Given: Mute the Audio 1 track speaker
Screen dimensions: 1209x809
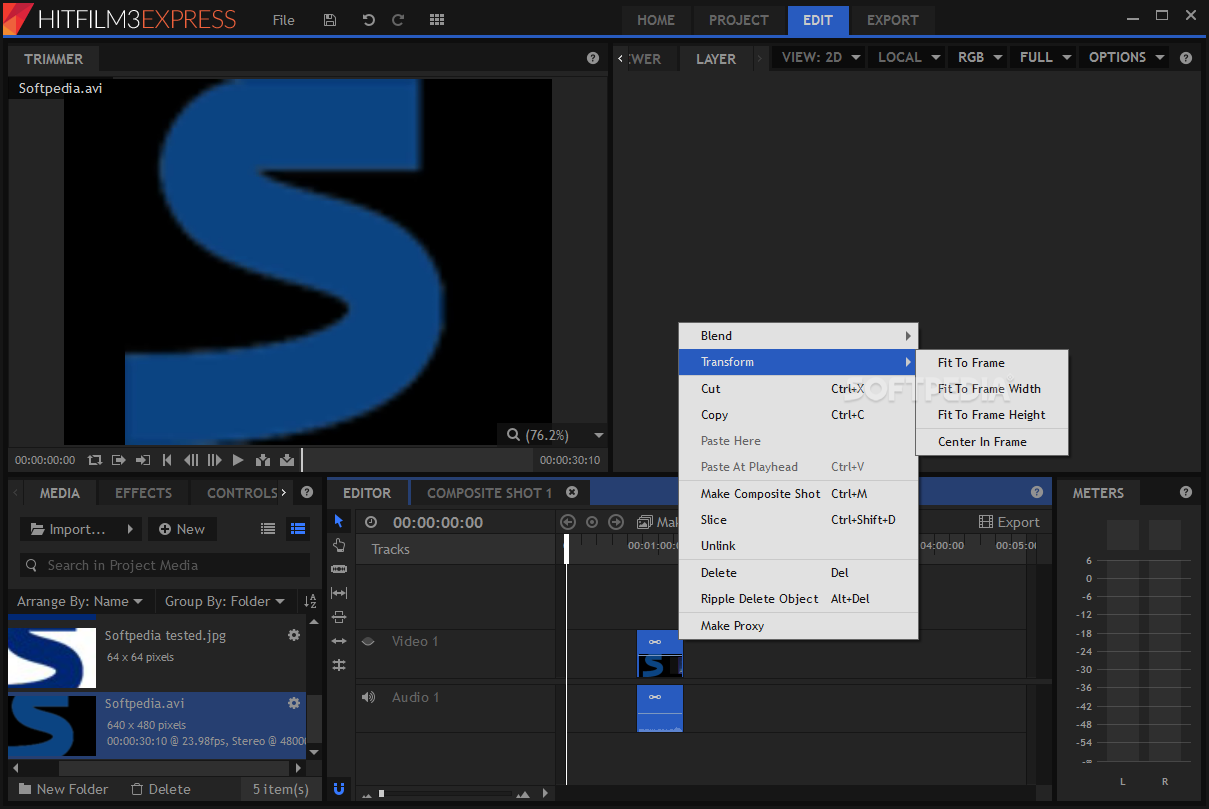Looking at the screenshot, I should coord(368,697).
